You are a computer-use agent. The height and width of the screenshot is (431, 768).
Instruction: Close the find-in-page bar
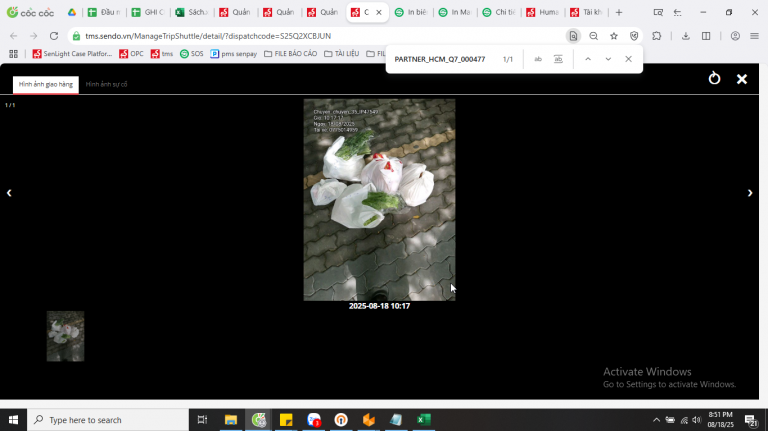pyautogui.click(x=628, y=59)
